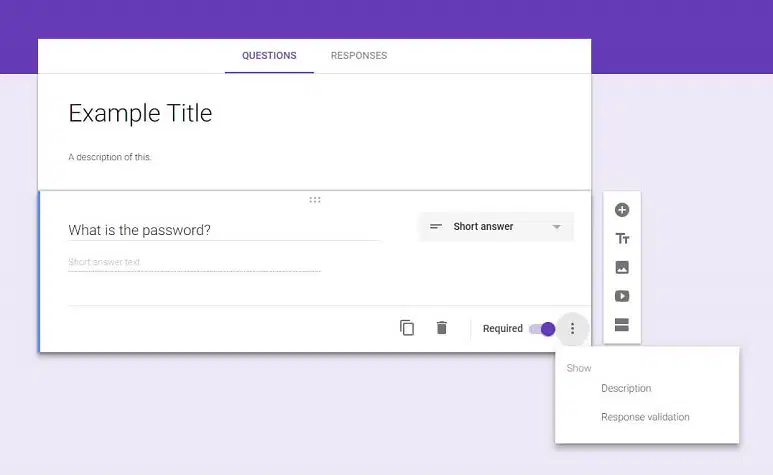Duplicate the password question

coord(407,328)
